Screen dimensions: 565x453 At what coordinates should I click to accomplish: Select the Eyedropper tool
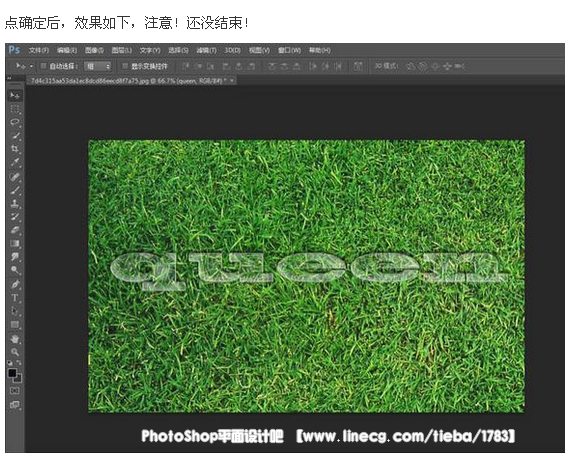point(15,162)
